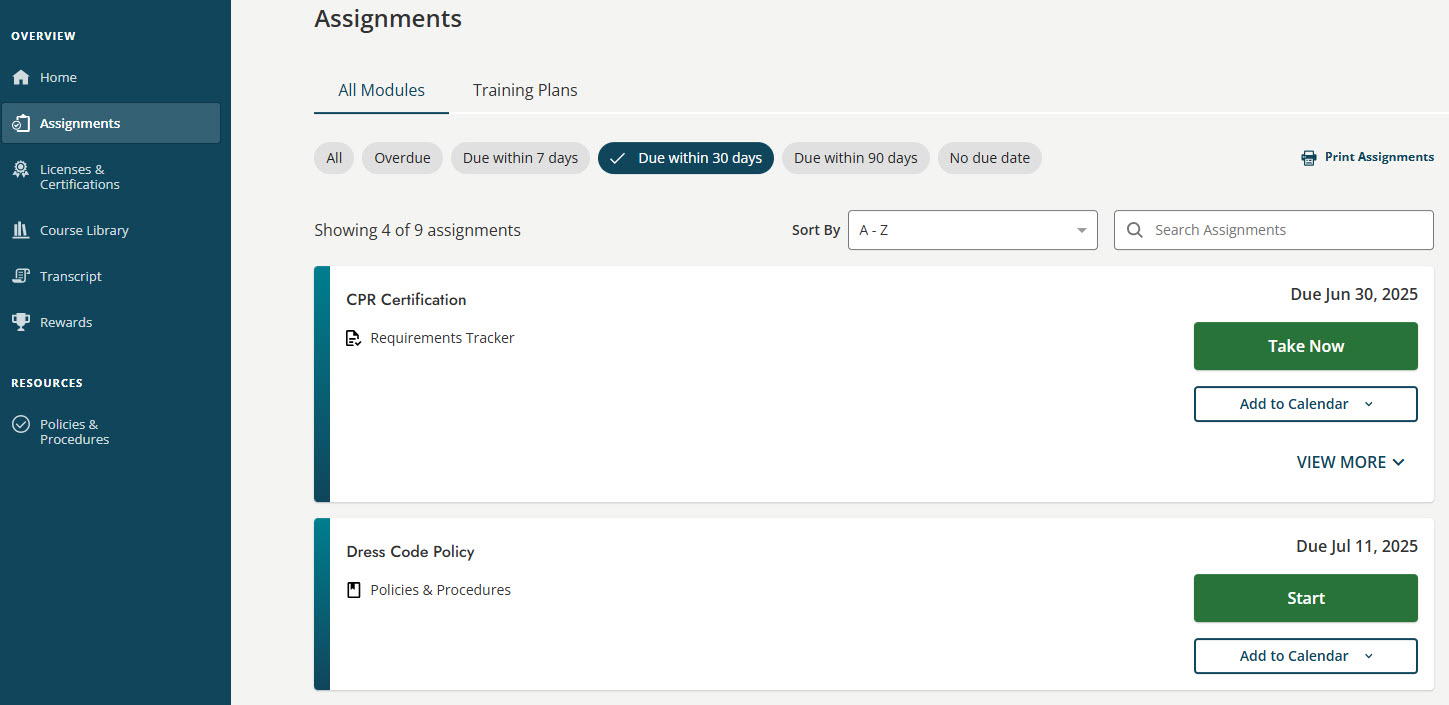The height and width of the screenshot is (705, 1449).
Task: Click inside the Search Assignments field
Action: (x=1272, y=230)
